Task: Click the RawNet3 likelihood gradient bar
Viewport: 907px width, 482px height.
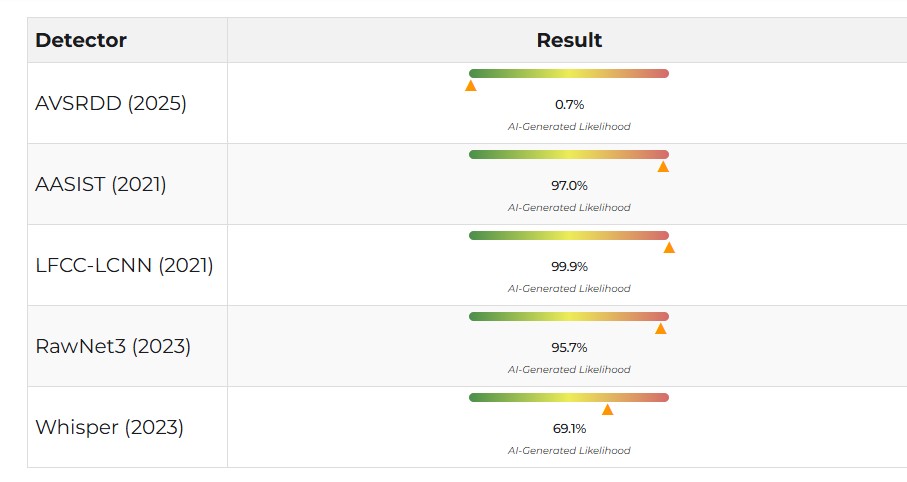Action: tap(568, 316)
